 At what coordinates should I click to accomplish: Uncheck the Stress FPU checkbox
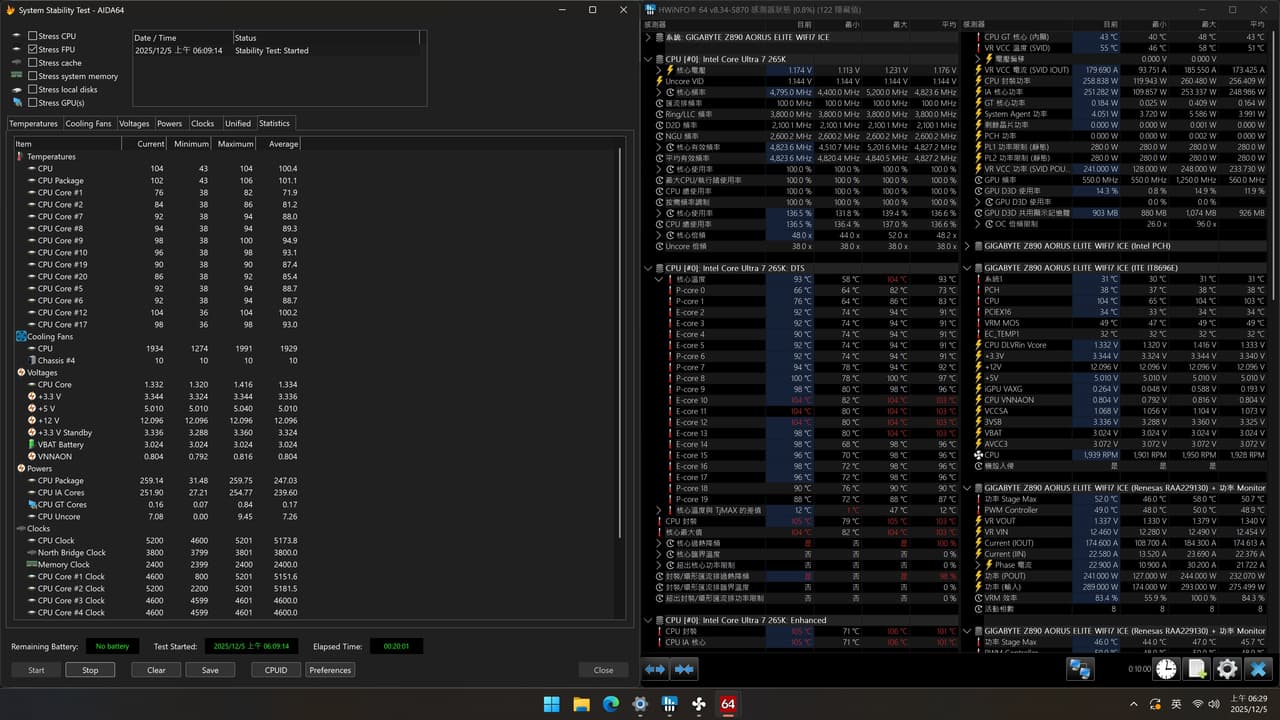pyautogui.click(x=33, y=49)
